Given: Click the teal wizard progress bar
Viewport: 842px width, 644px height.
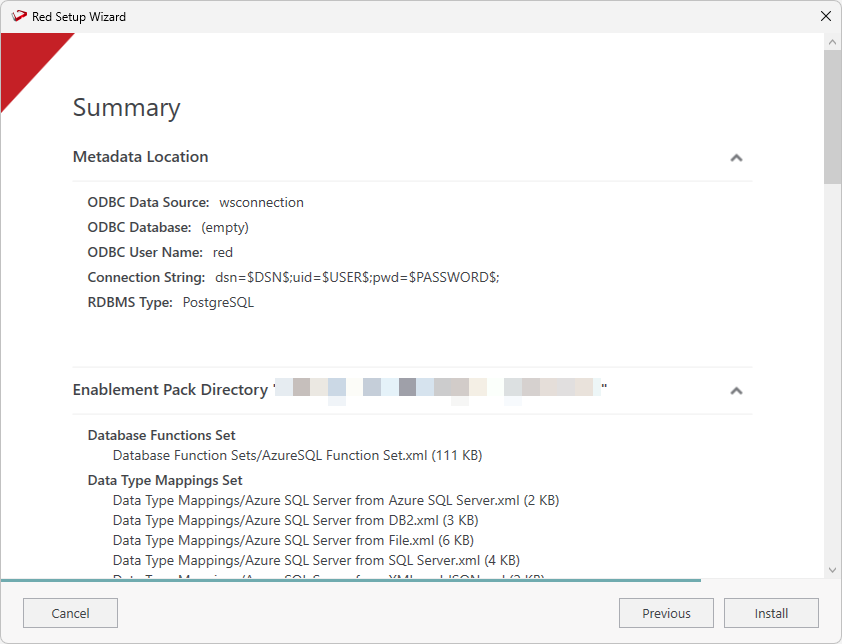Looking at the screenshot, I should pos(350,580).
